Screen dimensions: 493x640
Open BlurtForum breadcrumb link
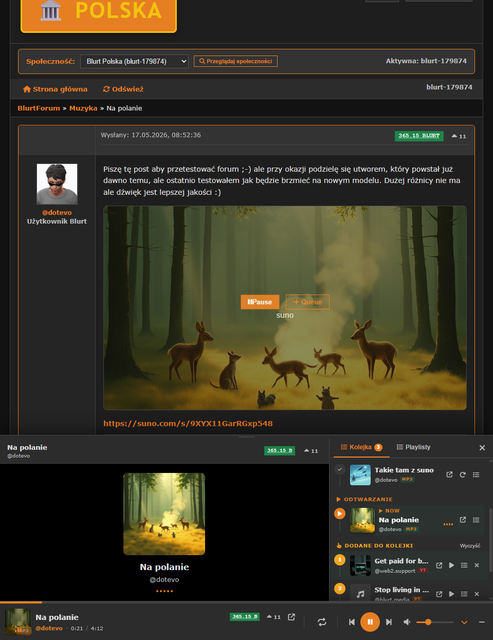(x=39, y=108)
